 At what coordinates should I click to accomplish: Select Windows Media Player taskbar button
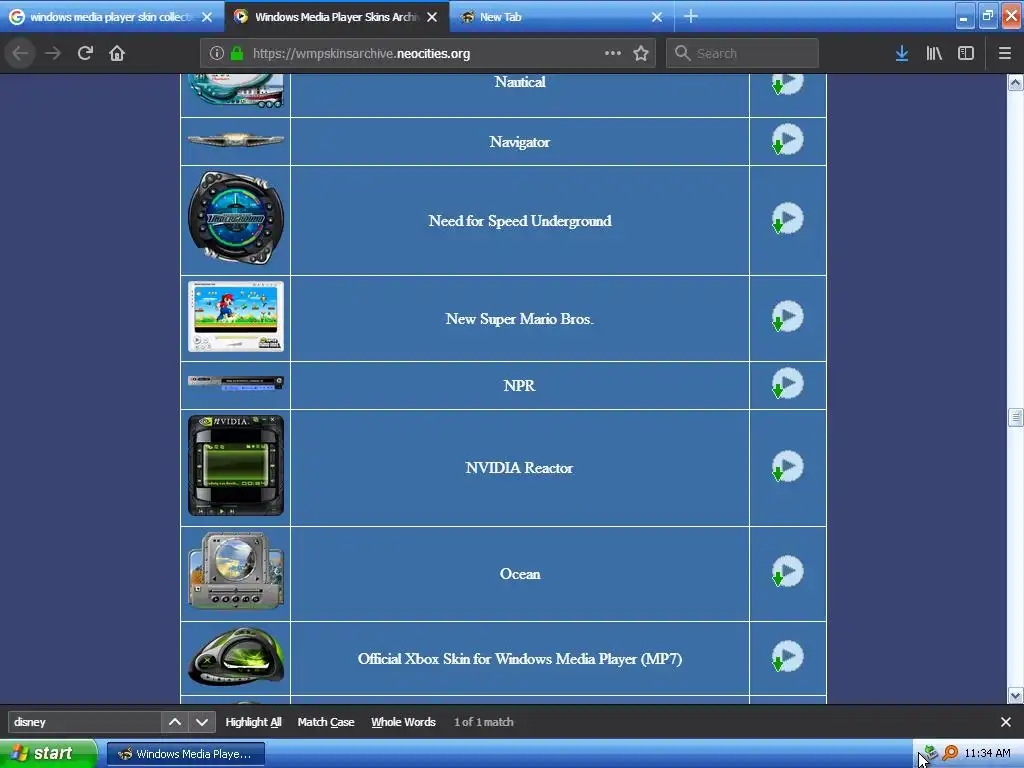[x=185, y=754]
